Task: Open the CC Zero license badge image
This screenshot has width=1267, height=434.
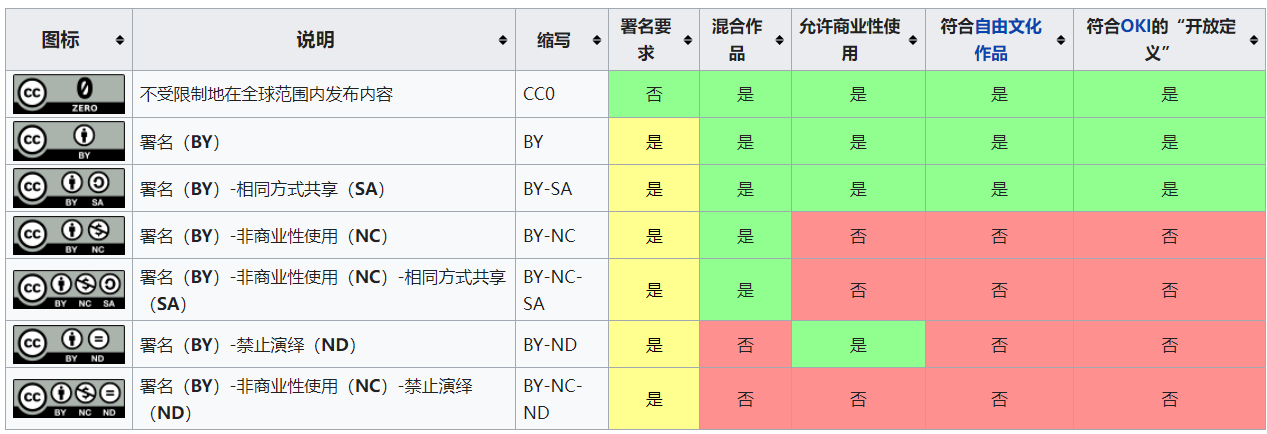Action: pos(69,94)
